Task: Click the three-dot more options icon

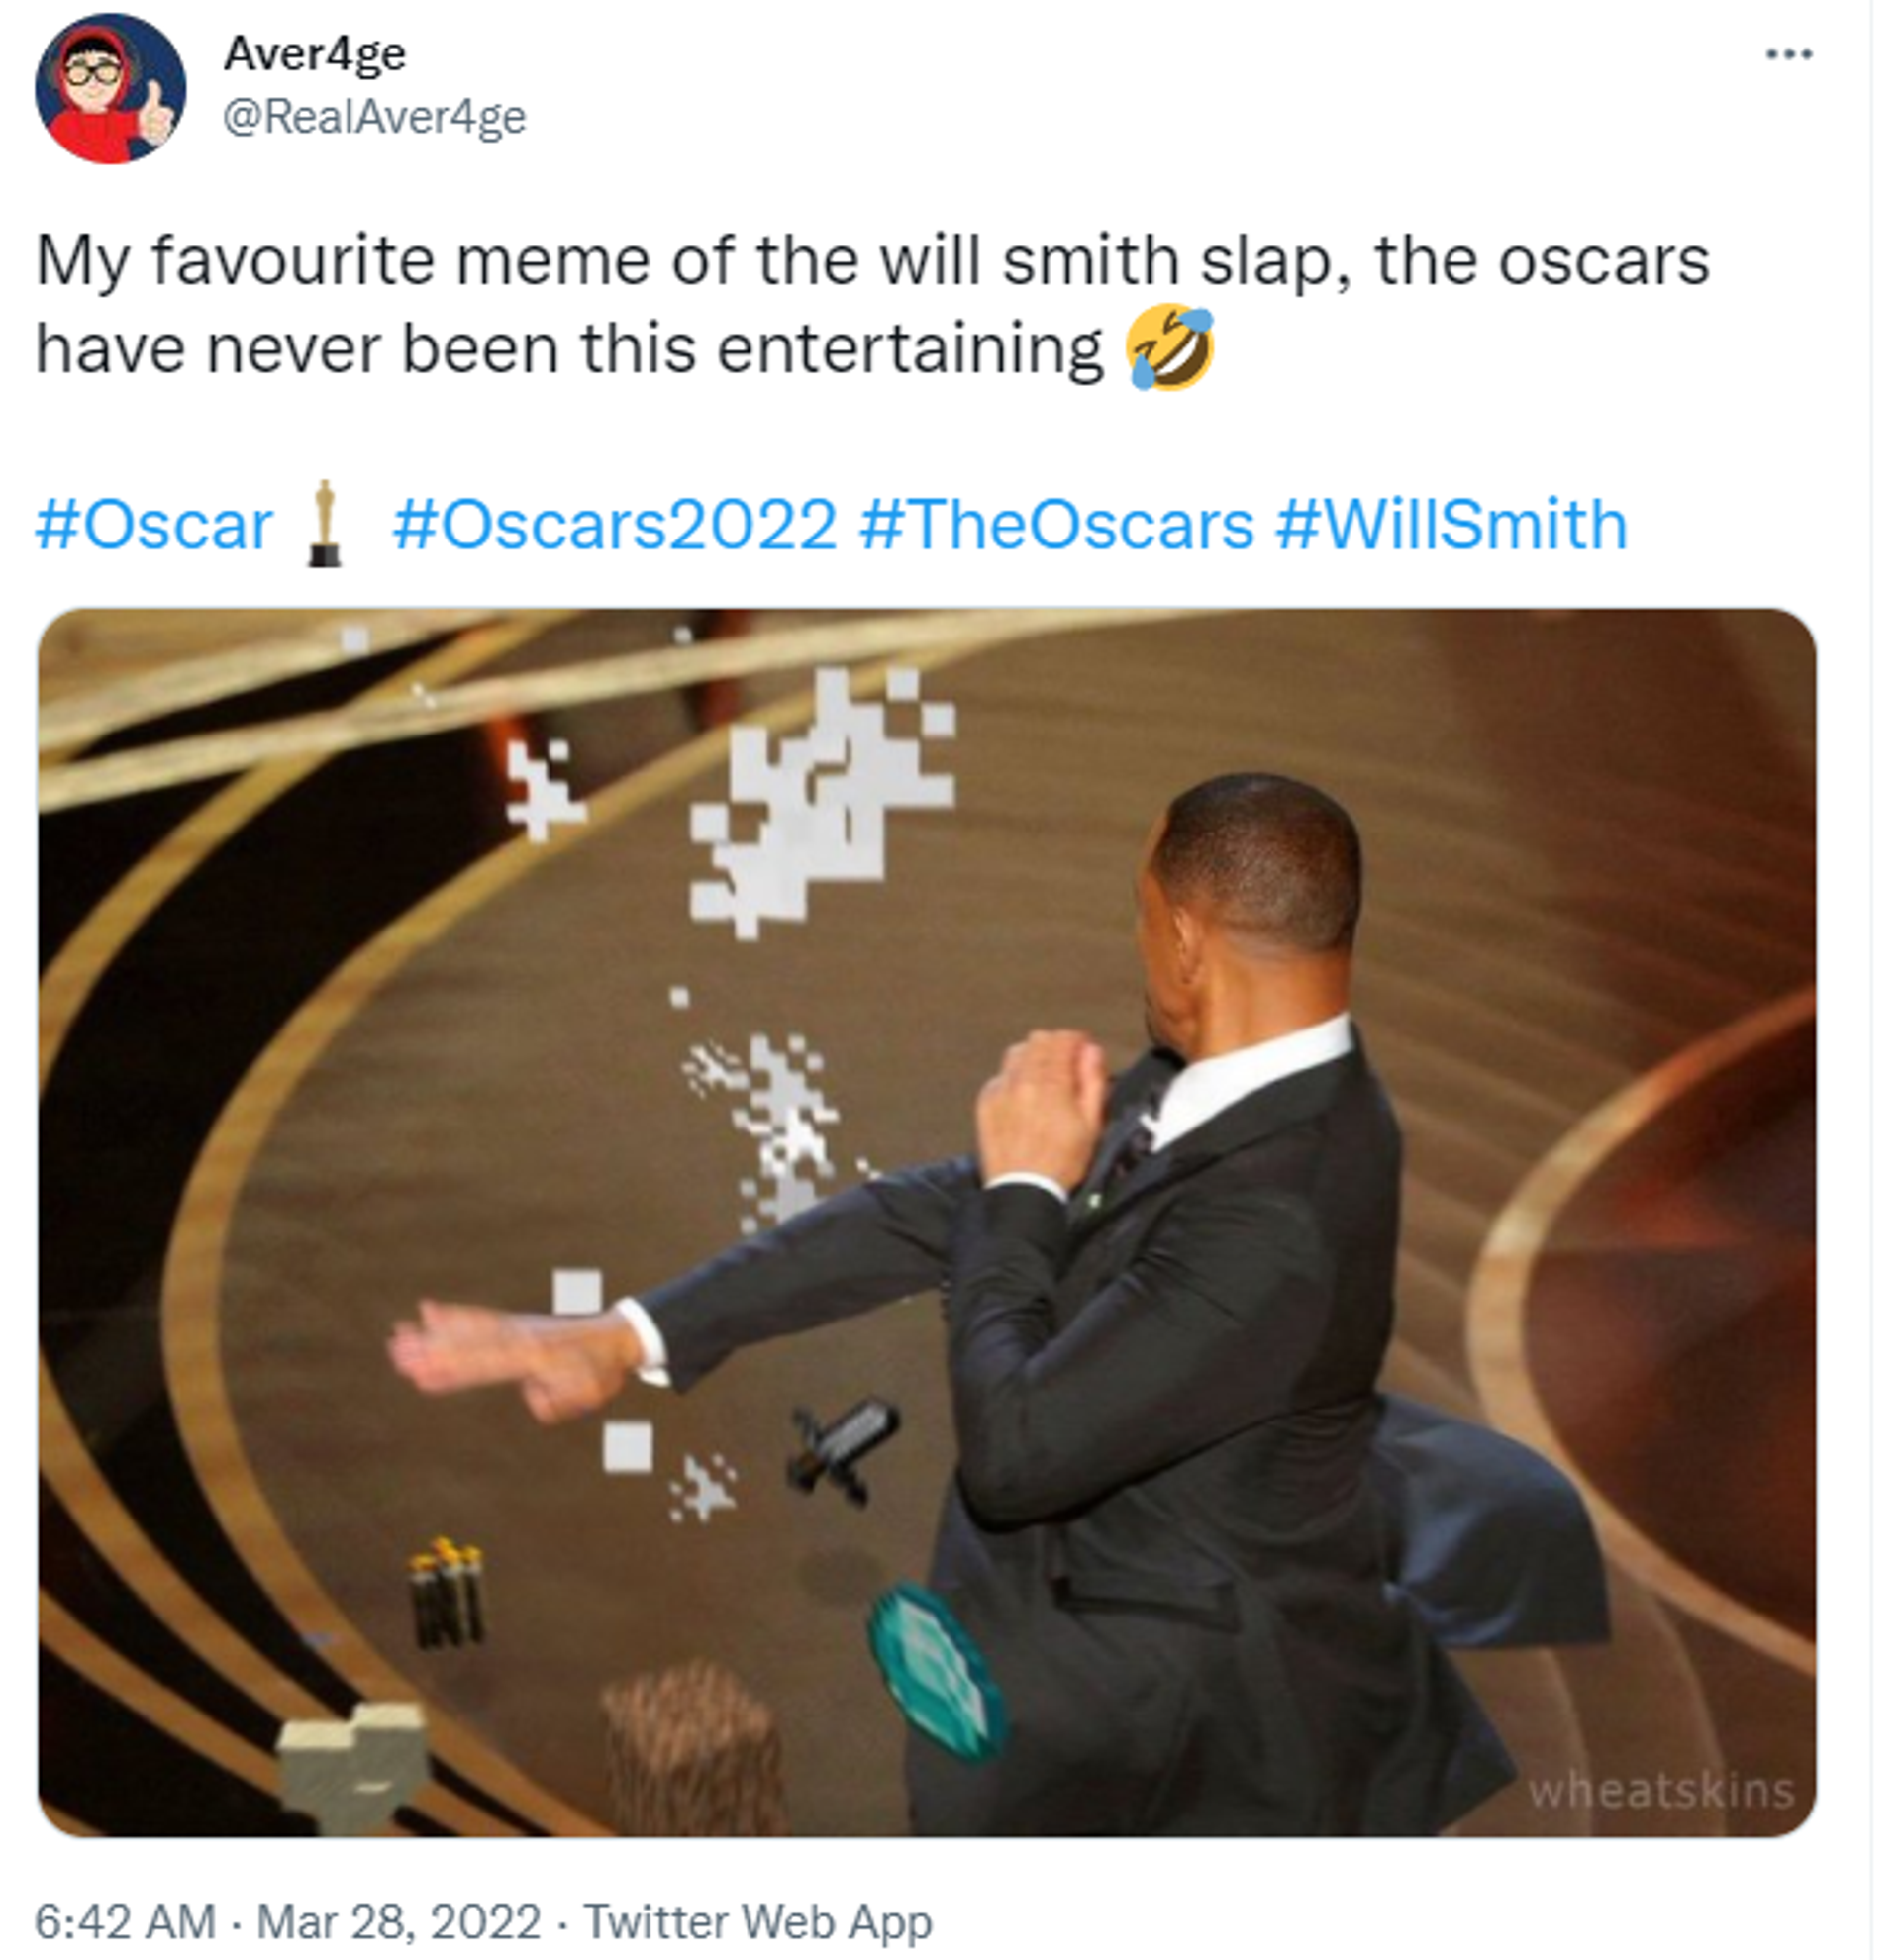Action: (x=1788, y=54)
